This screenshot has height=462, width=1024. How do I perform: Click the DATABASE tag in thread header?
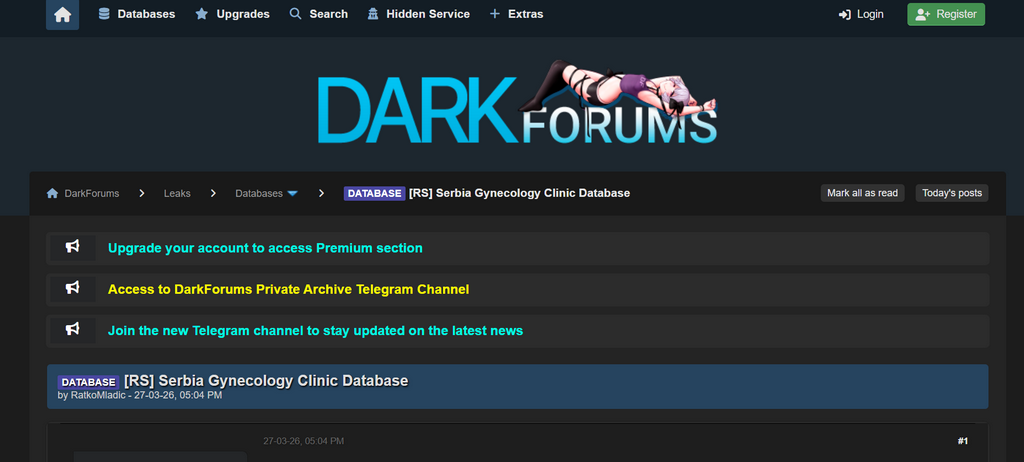click(88, 382)
